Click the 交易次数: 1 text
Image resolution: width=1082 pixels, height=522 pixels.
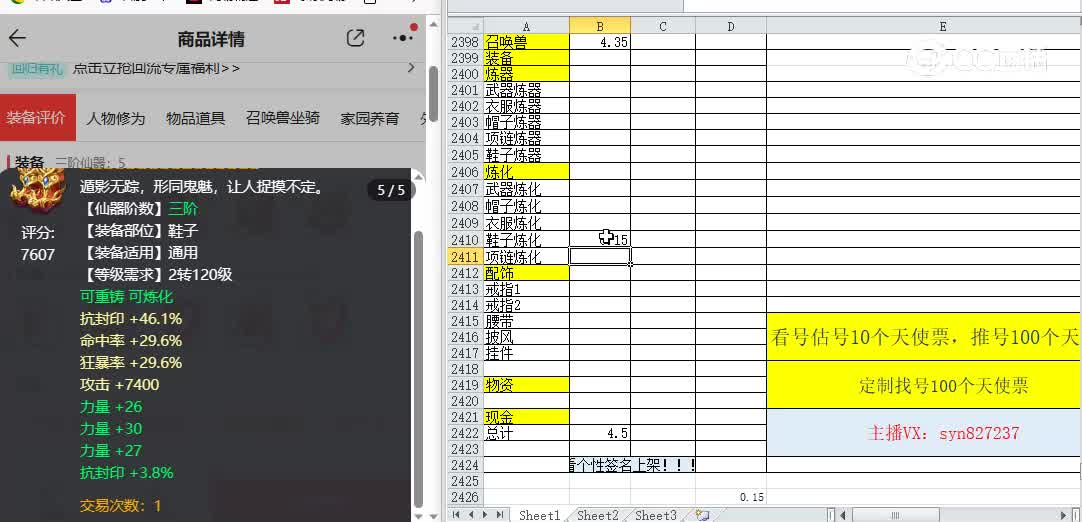120,505
